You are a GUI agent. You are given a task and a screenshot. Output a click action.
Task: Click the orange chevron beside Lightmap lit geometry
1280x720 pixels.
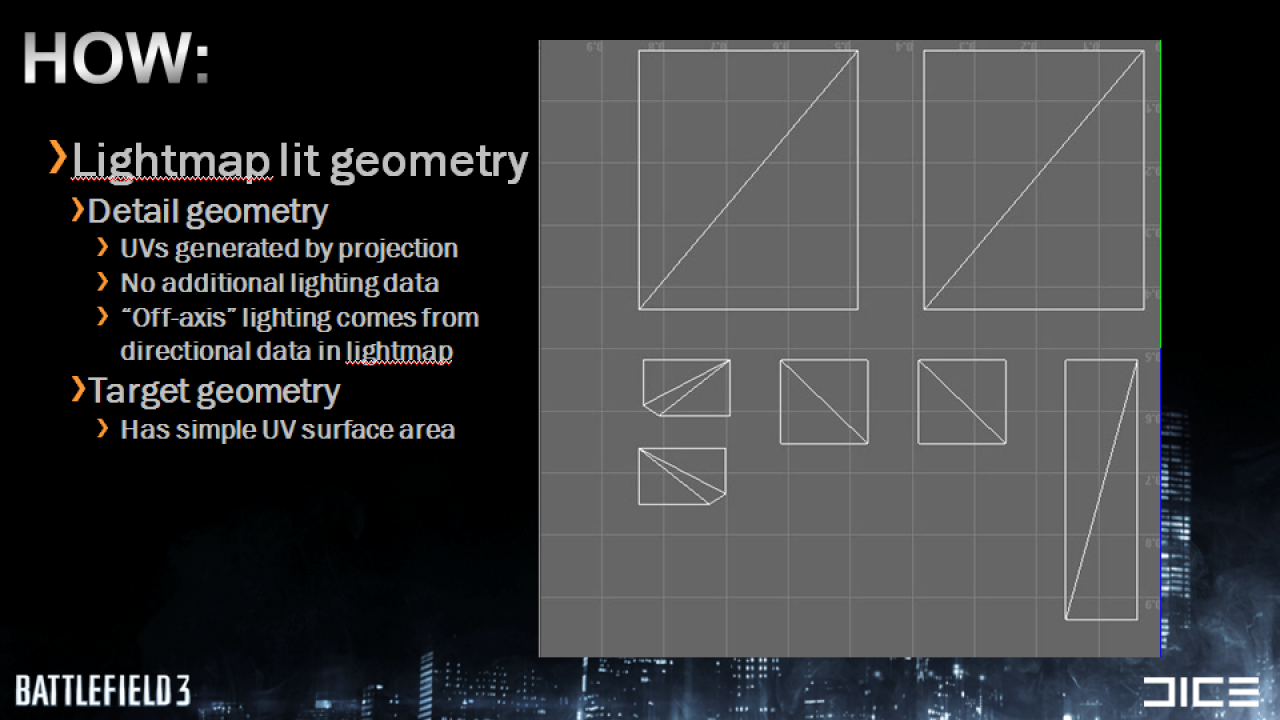pos(58,158)
